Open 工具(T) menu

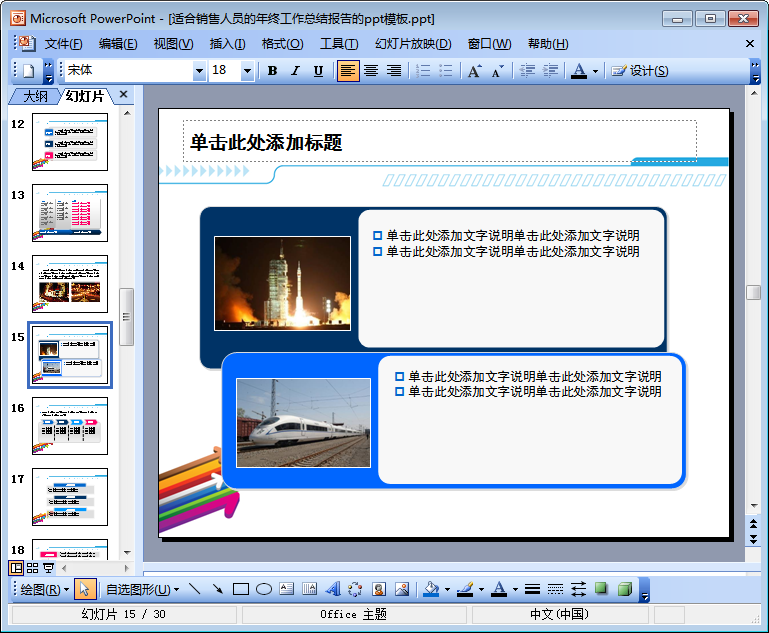tap(339, 44)
